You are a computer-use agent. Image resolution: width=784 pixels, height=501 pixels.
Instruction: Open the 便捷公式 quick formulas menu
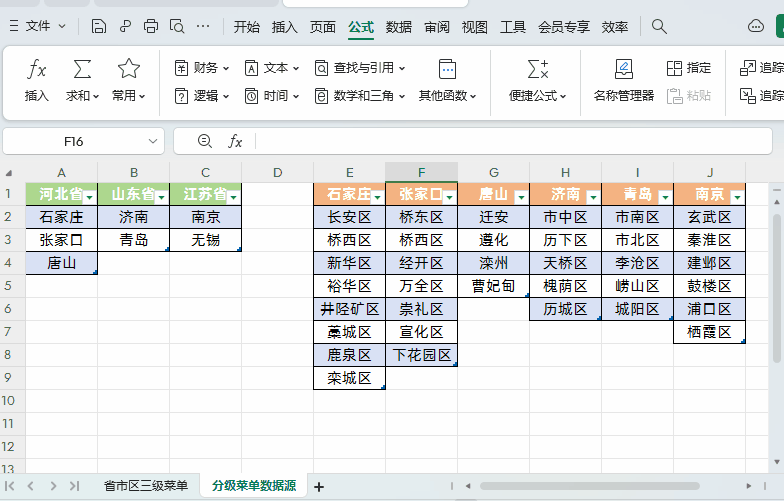538,95
